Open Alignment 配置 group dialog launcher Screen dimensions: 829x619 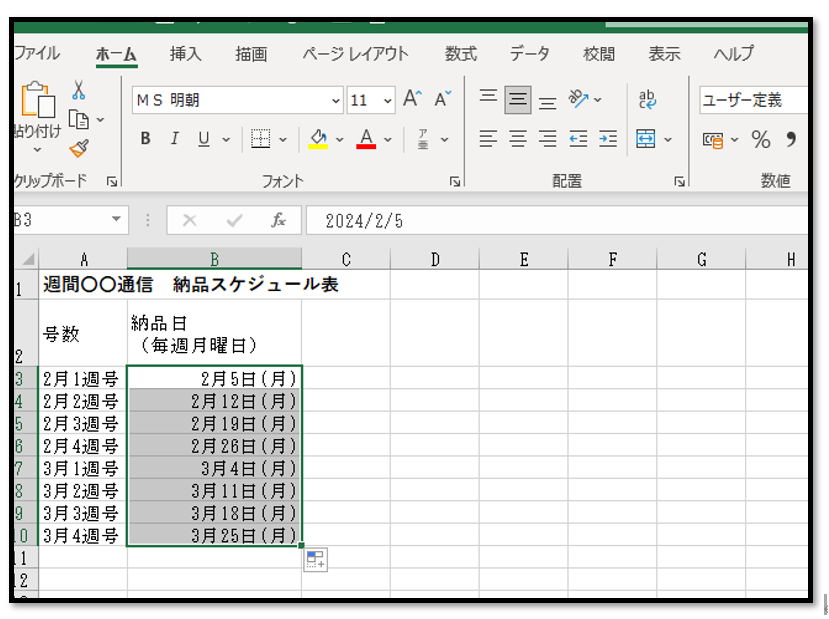(x=679, y=182)
